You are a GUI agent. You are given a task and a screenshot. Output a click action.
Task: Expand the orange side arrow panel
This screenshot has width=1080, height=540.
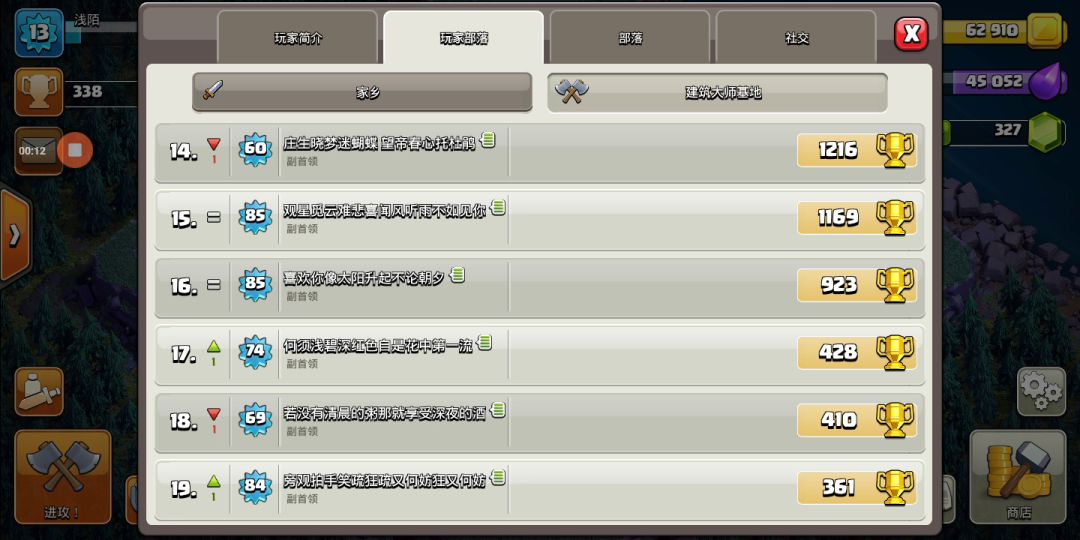click(x=14, y=235)
